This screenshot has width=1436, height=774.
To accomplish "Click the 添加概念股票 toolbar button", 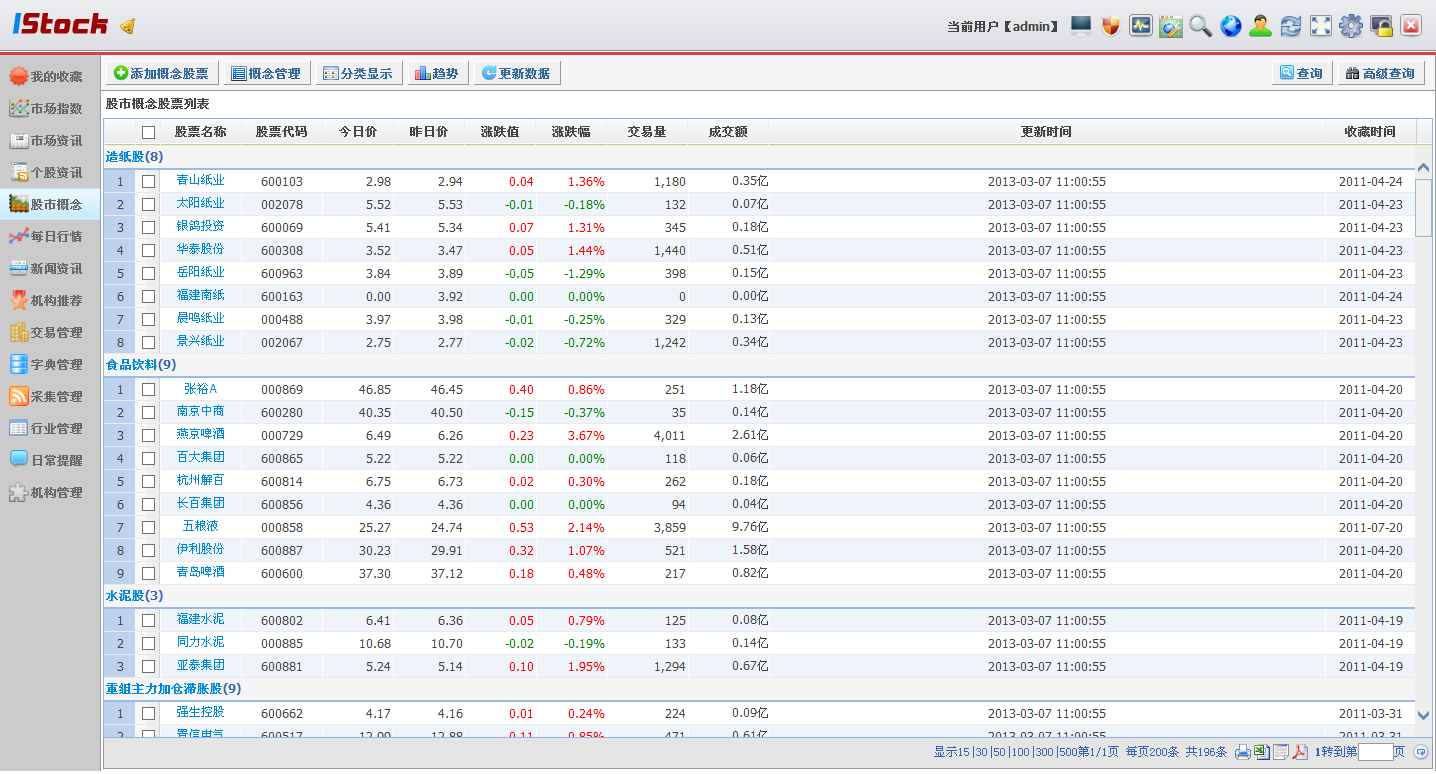I will point(162,73).
